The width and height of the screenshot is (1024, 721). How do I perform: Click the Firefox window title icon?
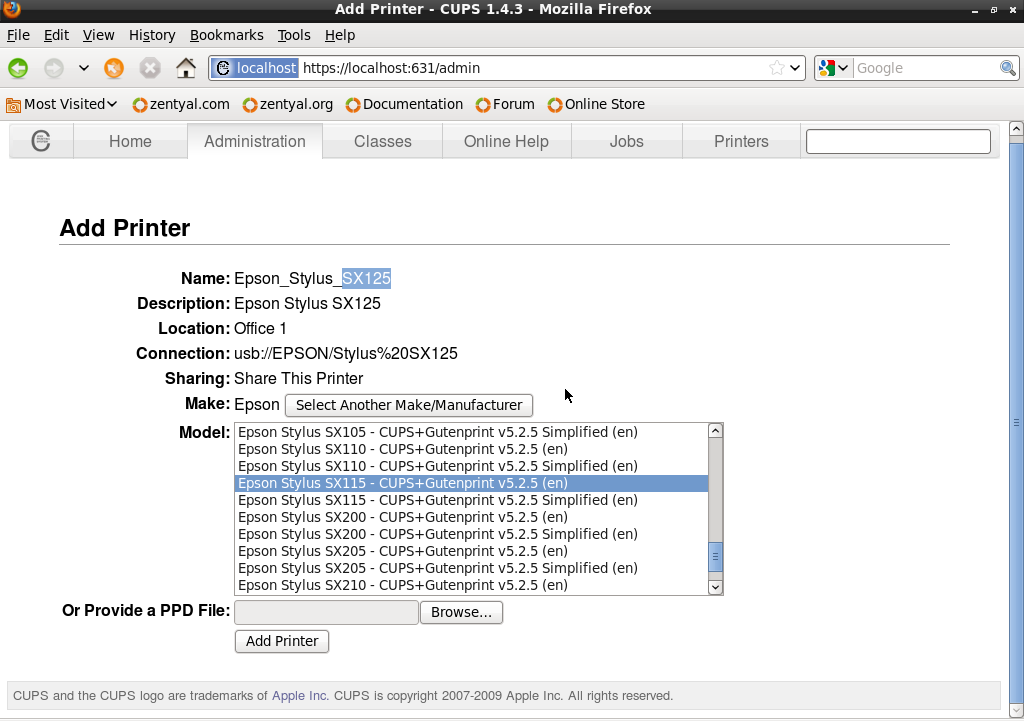(11, 8)
